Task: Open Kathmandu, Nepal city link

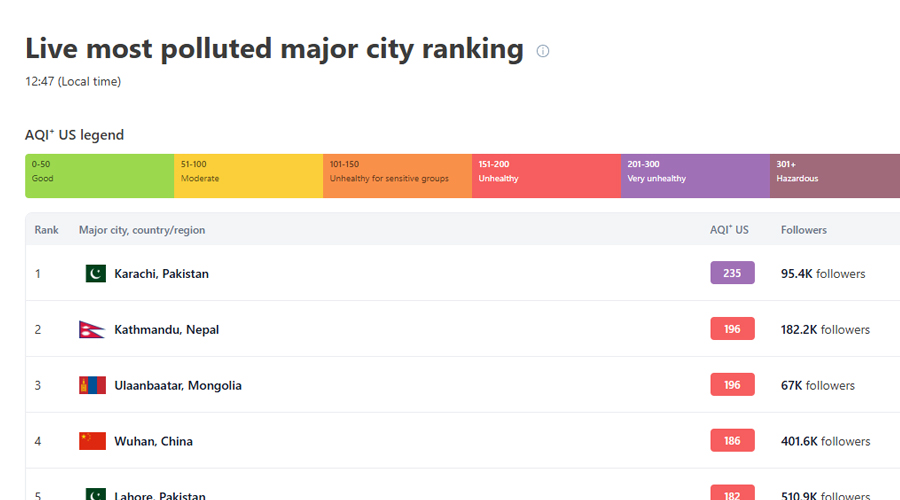Action: [166, 330]
